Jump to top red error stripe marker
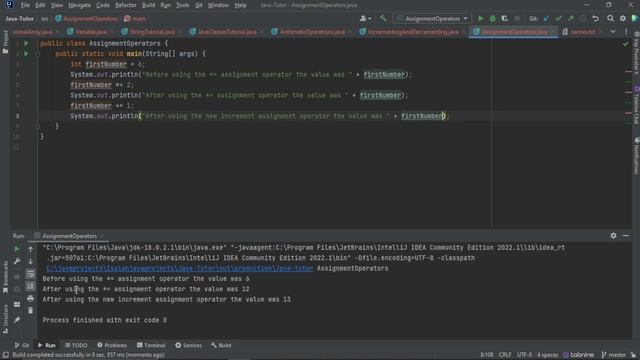The height and width of the screenshot is (360, 640). (x=628, y=72)
